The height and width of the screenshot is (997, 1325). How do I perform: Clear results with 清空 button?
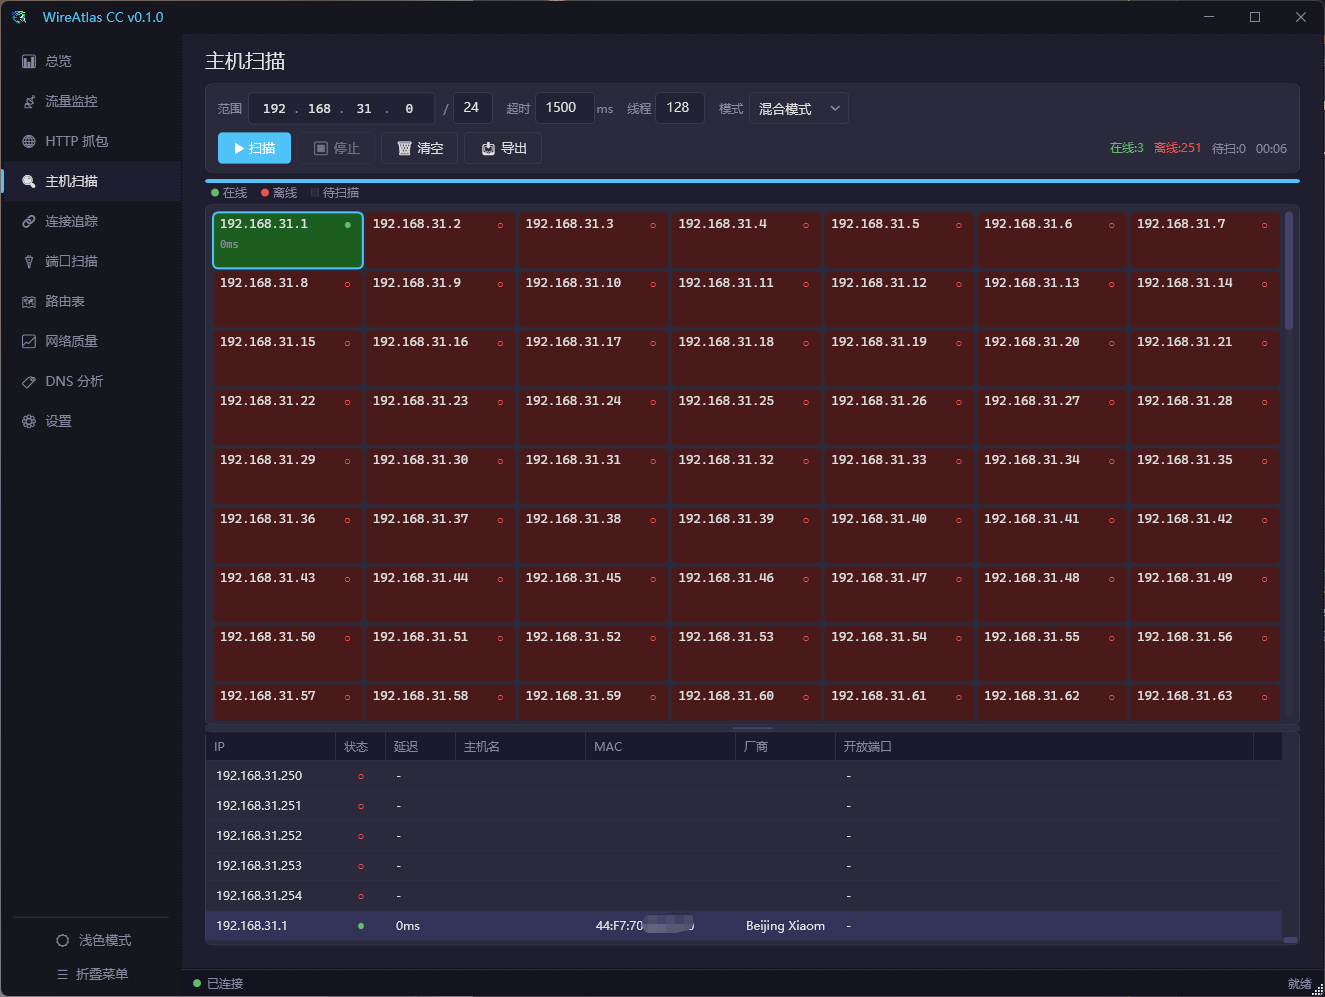[420, 148]
